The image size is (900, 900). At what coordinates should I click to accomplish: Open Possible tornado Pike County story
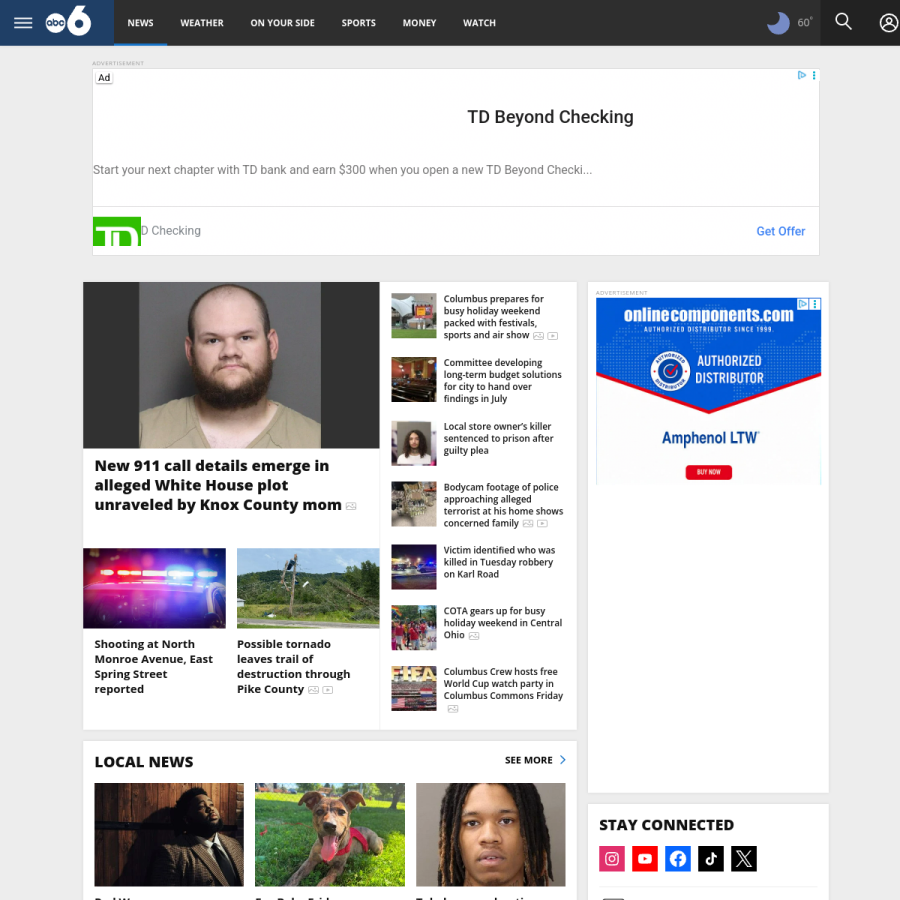293,667
